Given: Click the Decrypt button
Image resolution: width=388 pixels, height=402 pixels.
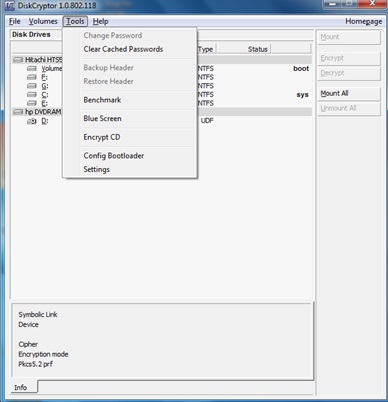Looking at the screenshot, I should [x=348, y=73].
